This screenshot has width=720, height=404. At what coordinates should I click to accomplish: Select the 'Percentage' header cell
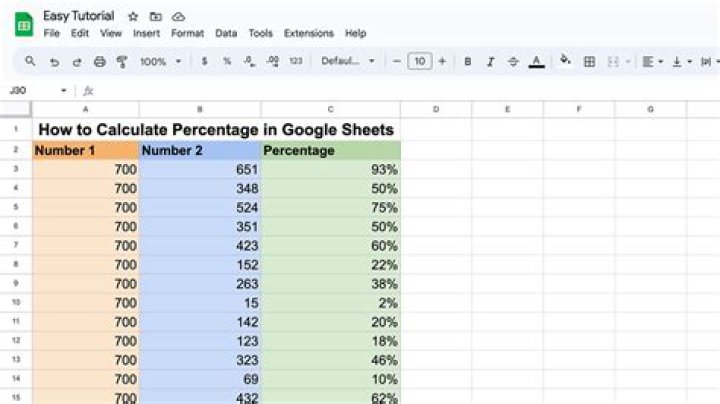click(x=331, y=151)
